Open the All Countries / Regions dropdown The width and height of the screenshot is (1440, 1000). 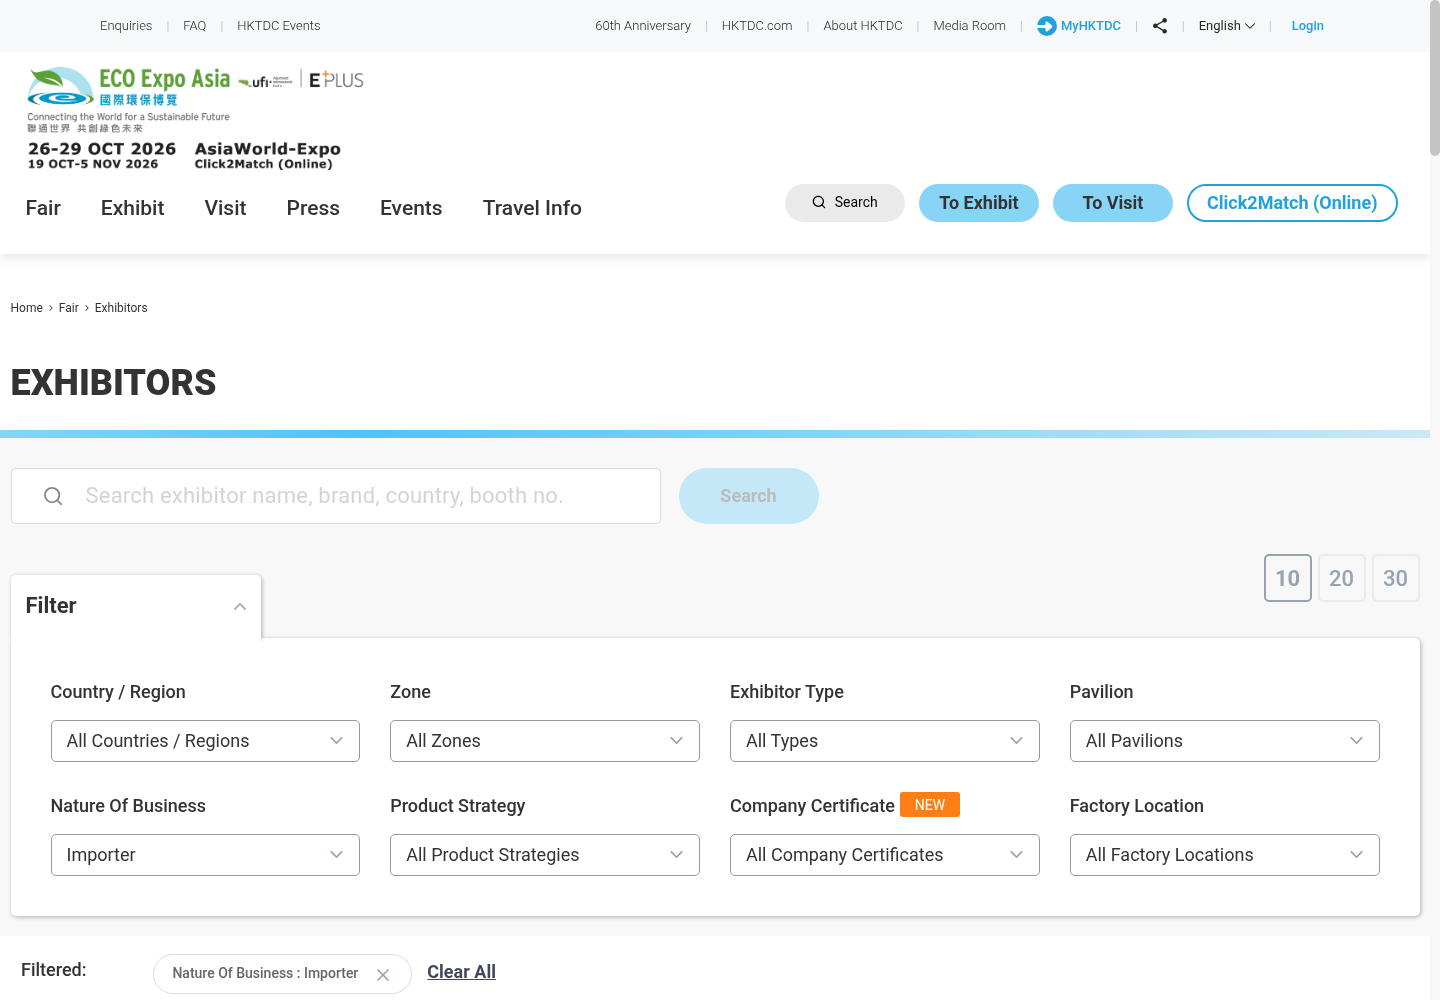[x=205, y=741]
